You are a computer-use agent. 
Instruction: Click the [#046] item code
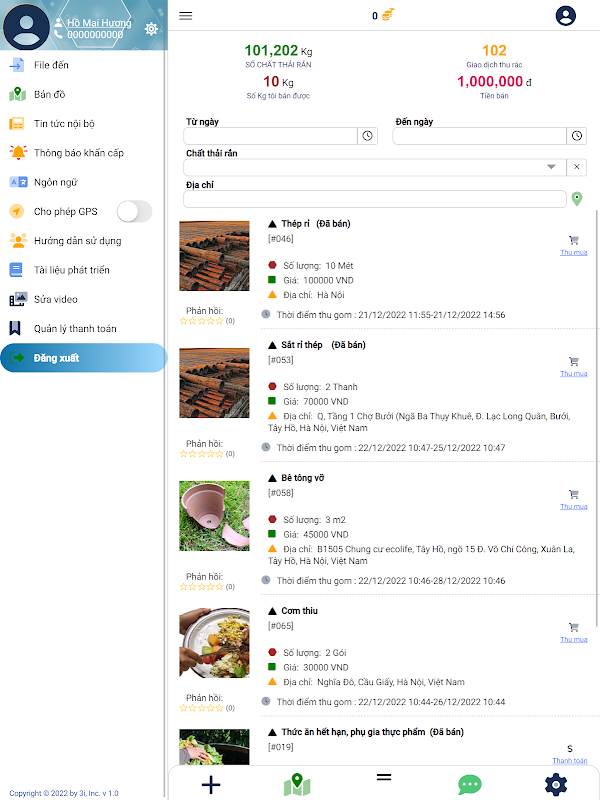pyautogui.click(x=281, y=239)
